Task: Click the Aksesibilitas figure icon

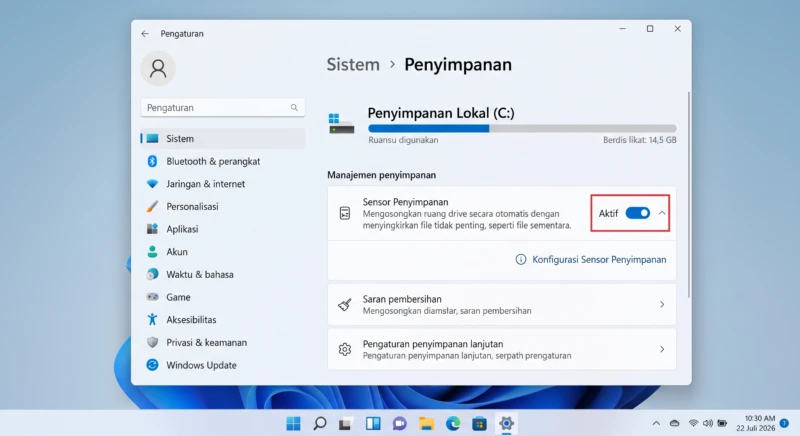Action: (x=152, y=320)
